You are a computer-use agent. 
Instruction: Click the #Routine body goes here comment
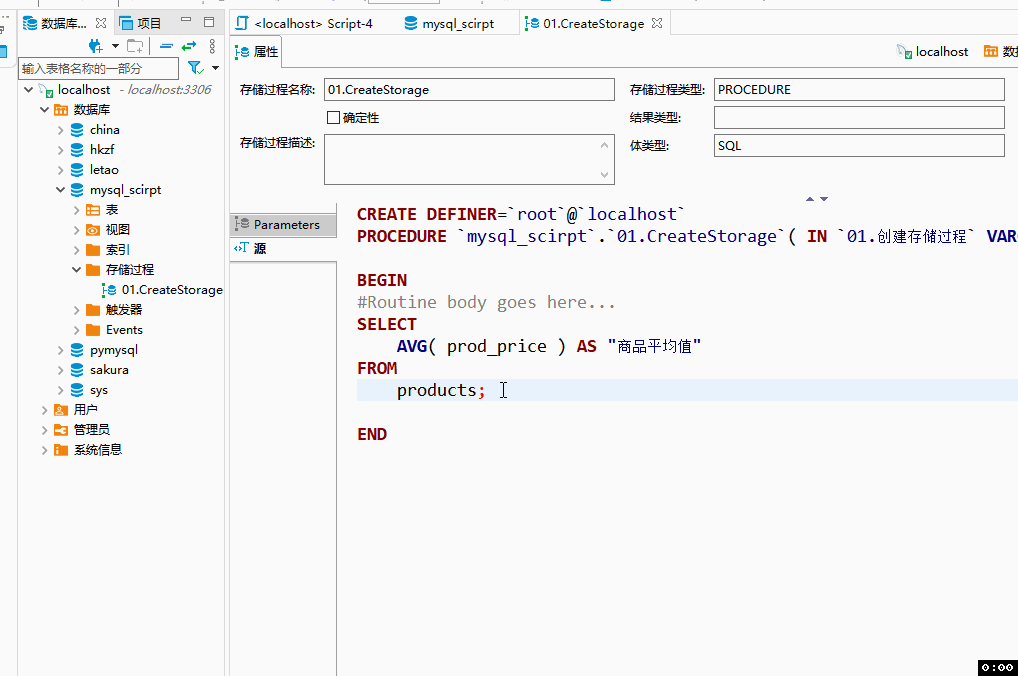tap(486, 303)
